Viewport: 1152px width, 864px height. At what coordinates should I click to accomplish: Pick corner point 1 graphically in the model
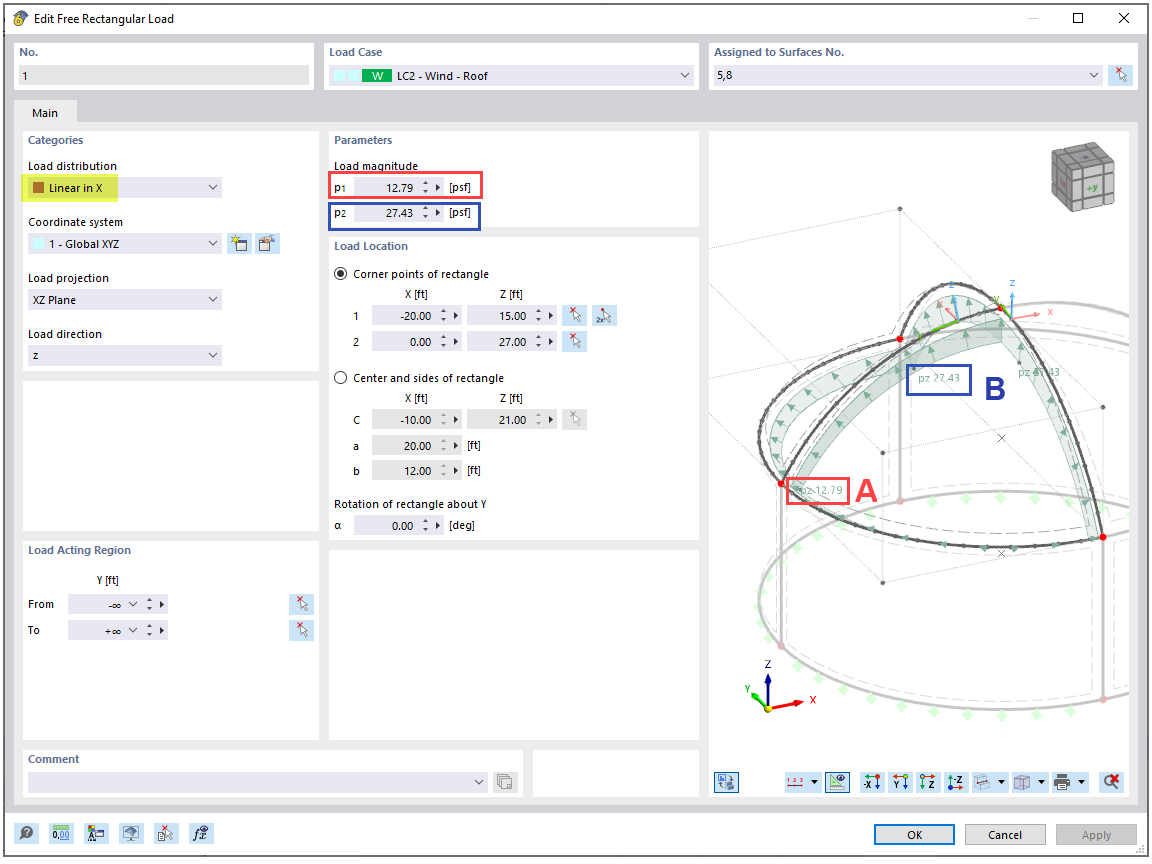point(576,315)
